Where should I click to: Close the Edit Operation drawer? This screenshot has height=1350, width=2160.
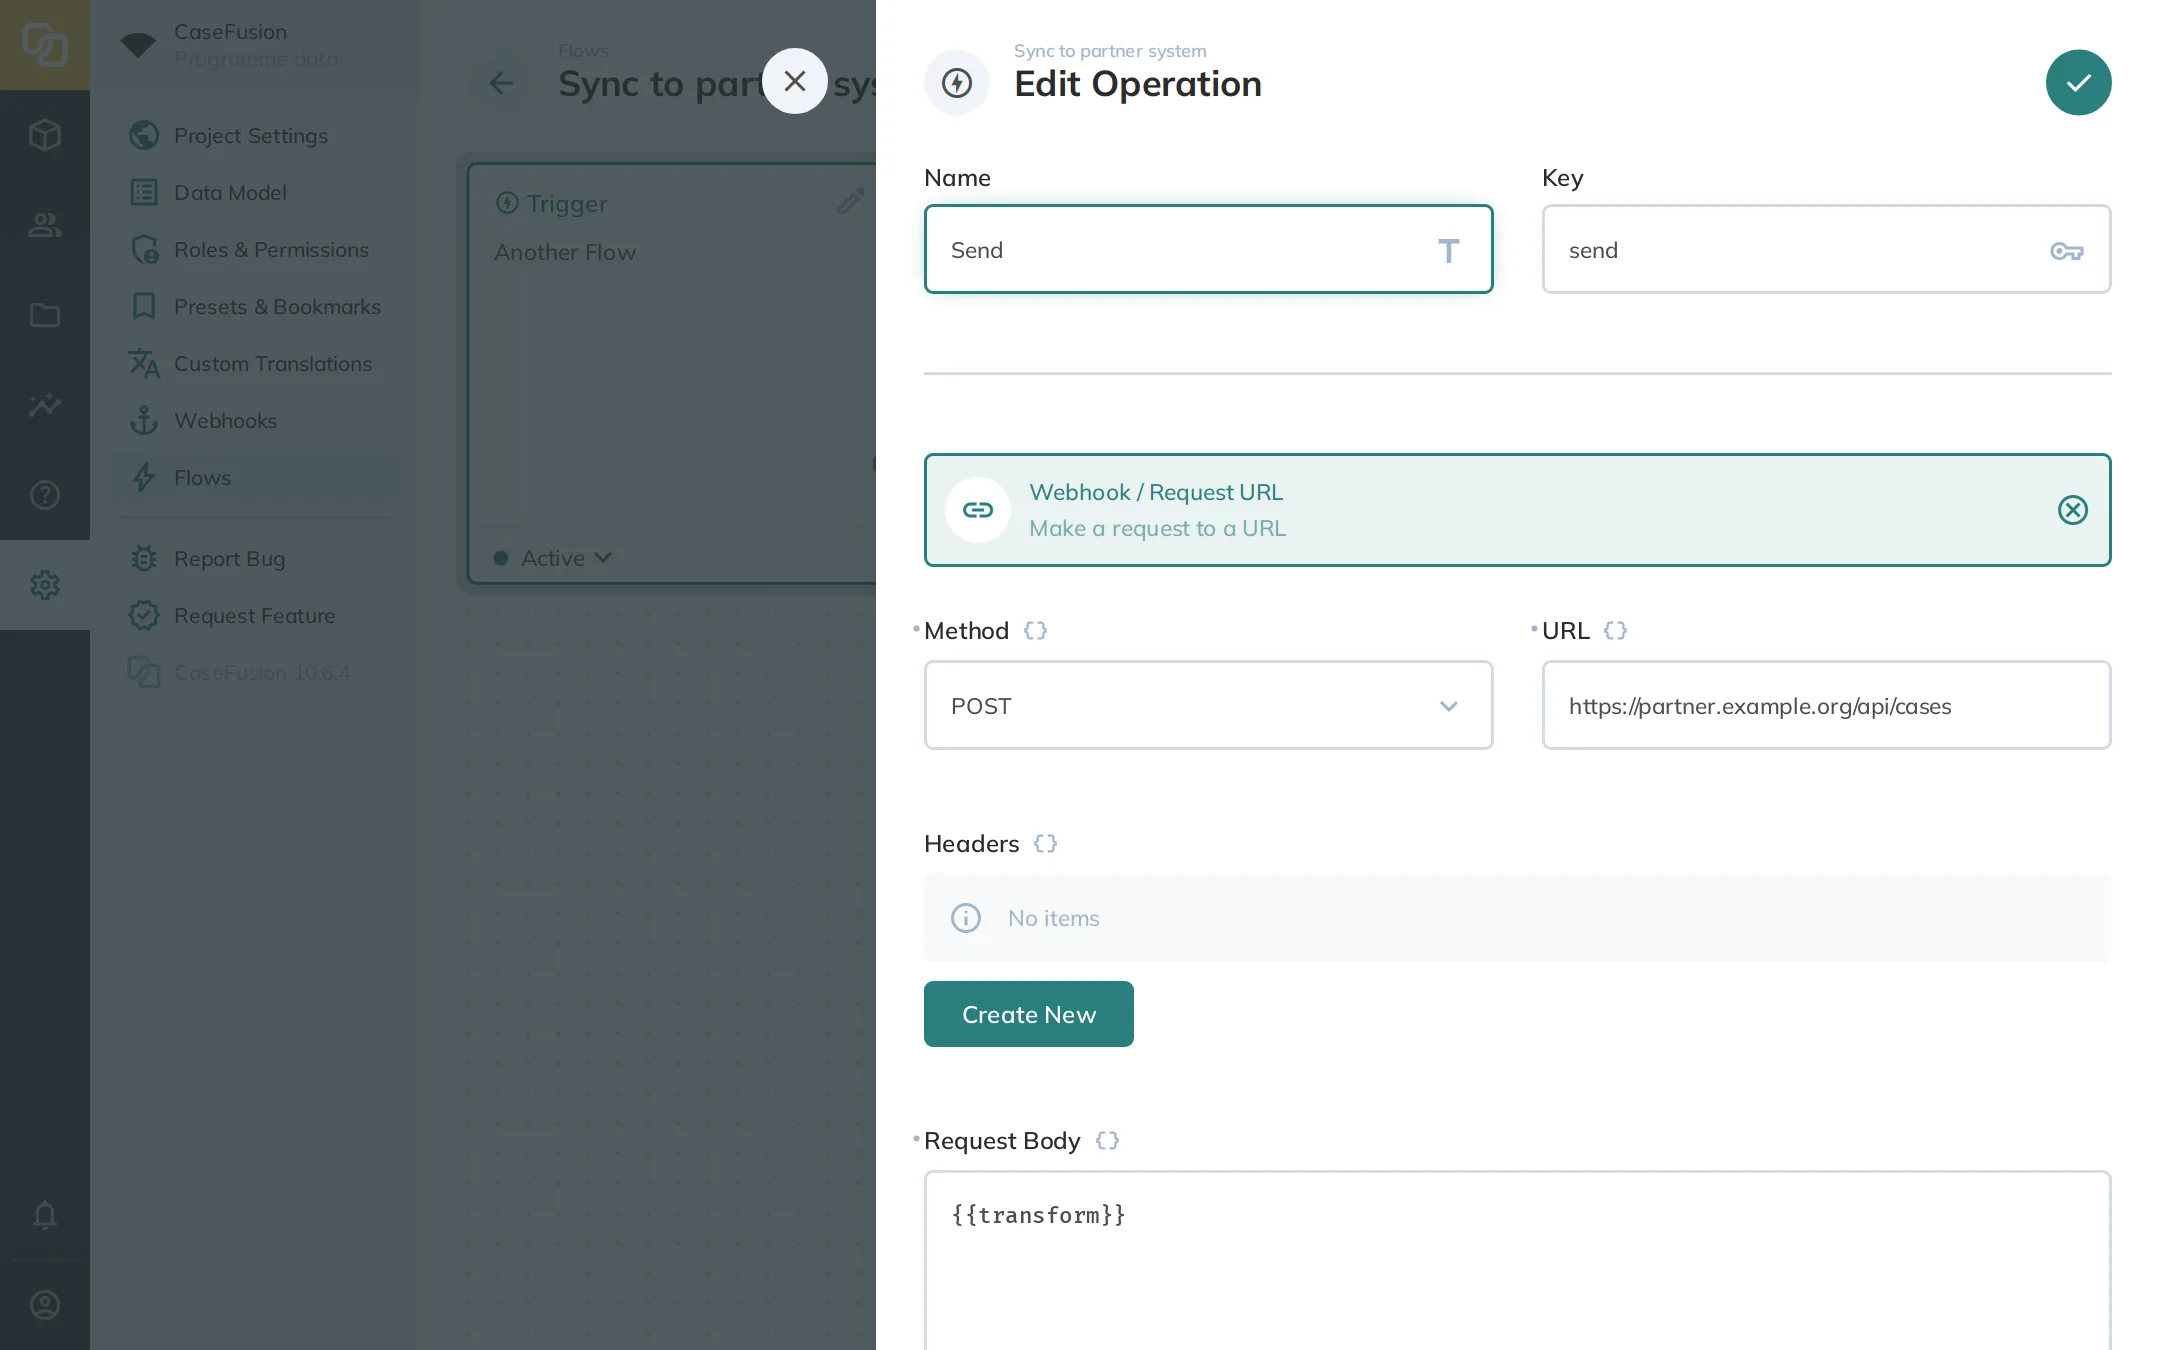pos(795,81)
